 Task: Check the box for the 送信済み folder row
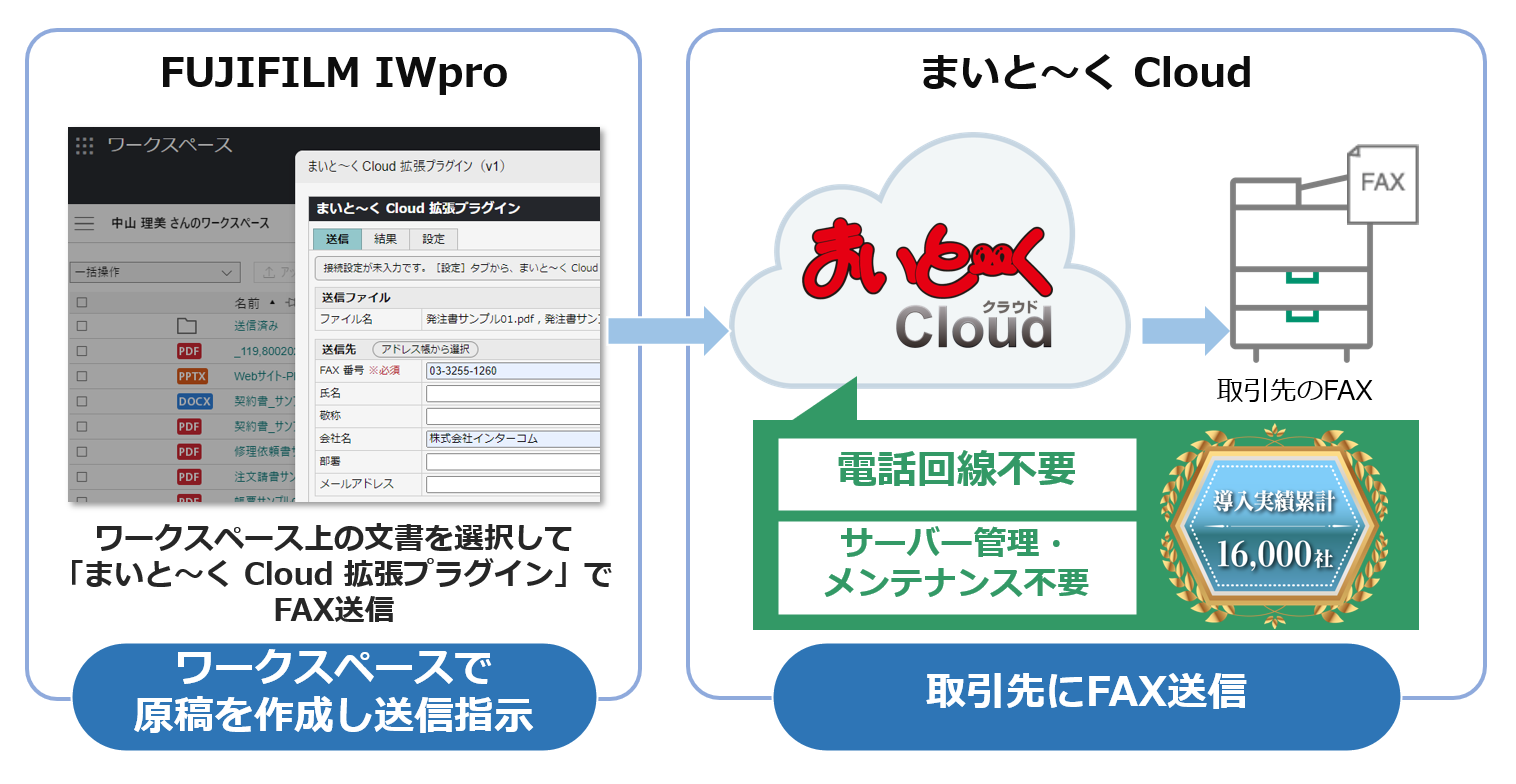click(x=82, y=326)
